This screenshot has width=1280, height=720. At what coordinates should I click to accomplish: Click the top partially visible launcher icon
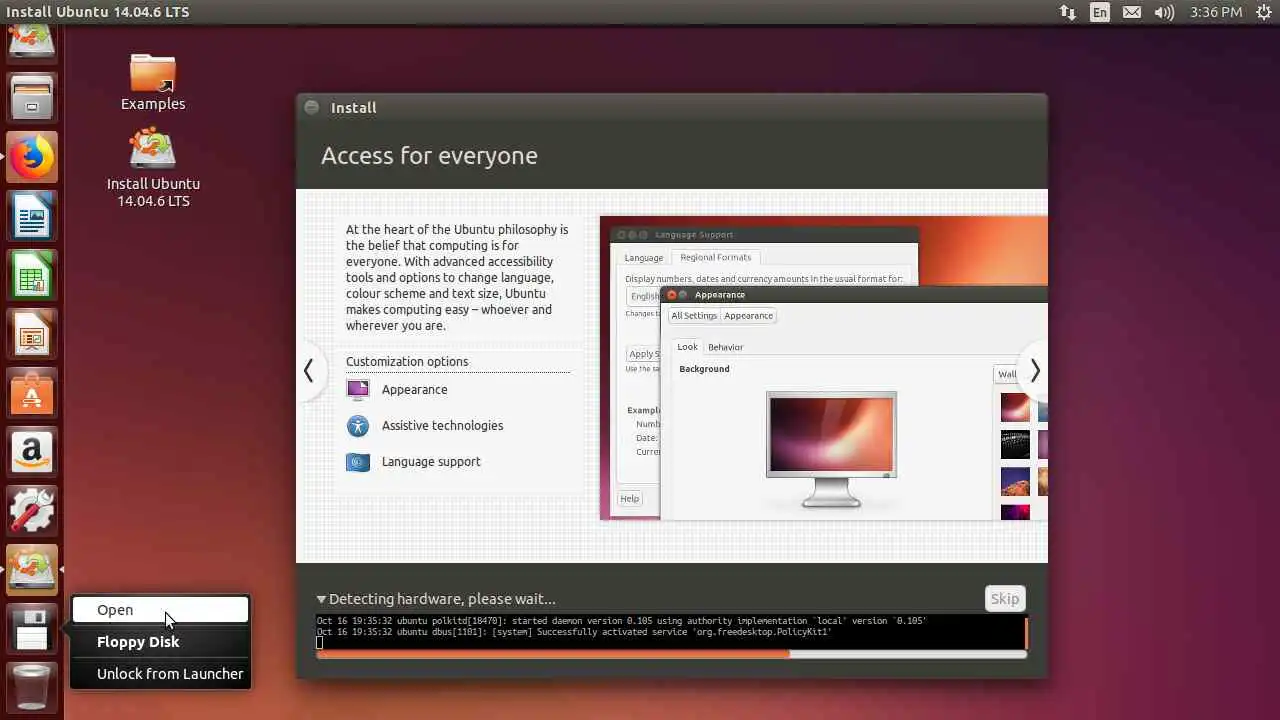(x=32, y=42)
